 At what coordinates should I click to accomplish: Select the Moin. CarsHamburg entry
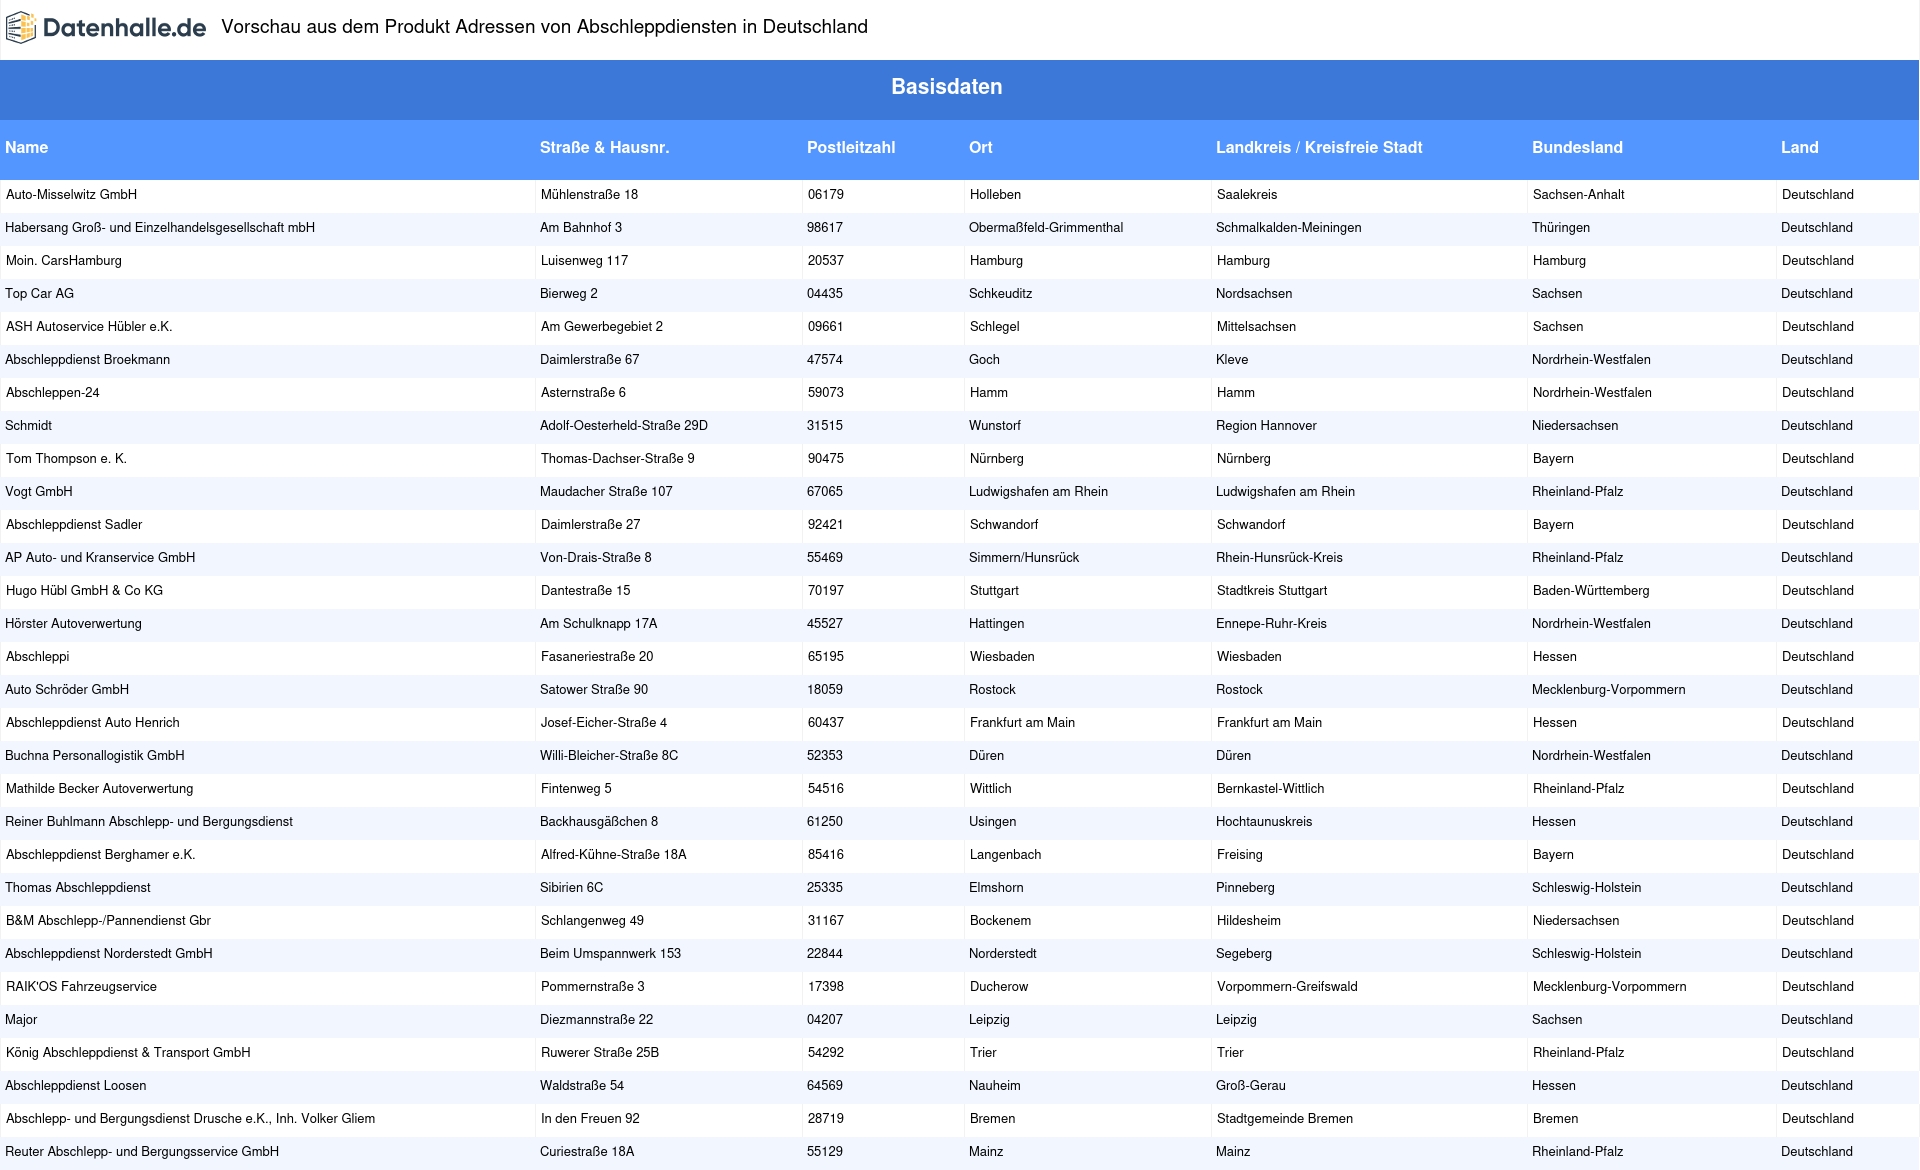point(64,261)
